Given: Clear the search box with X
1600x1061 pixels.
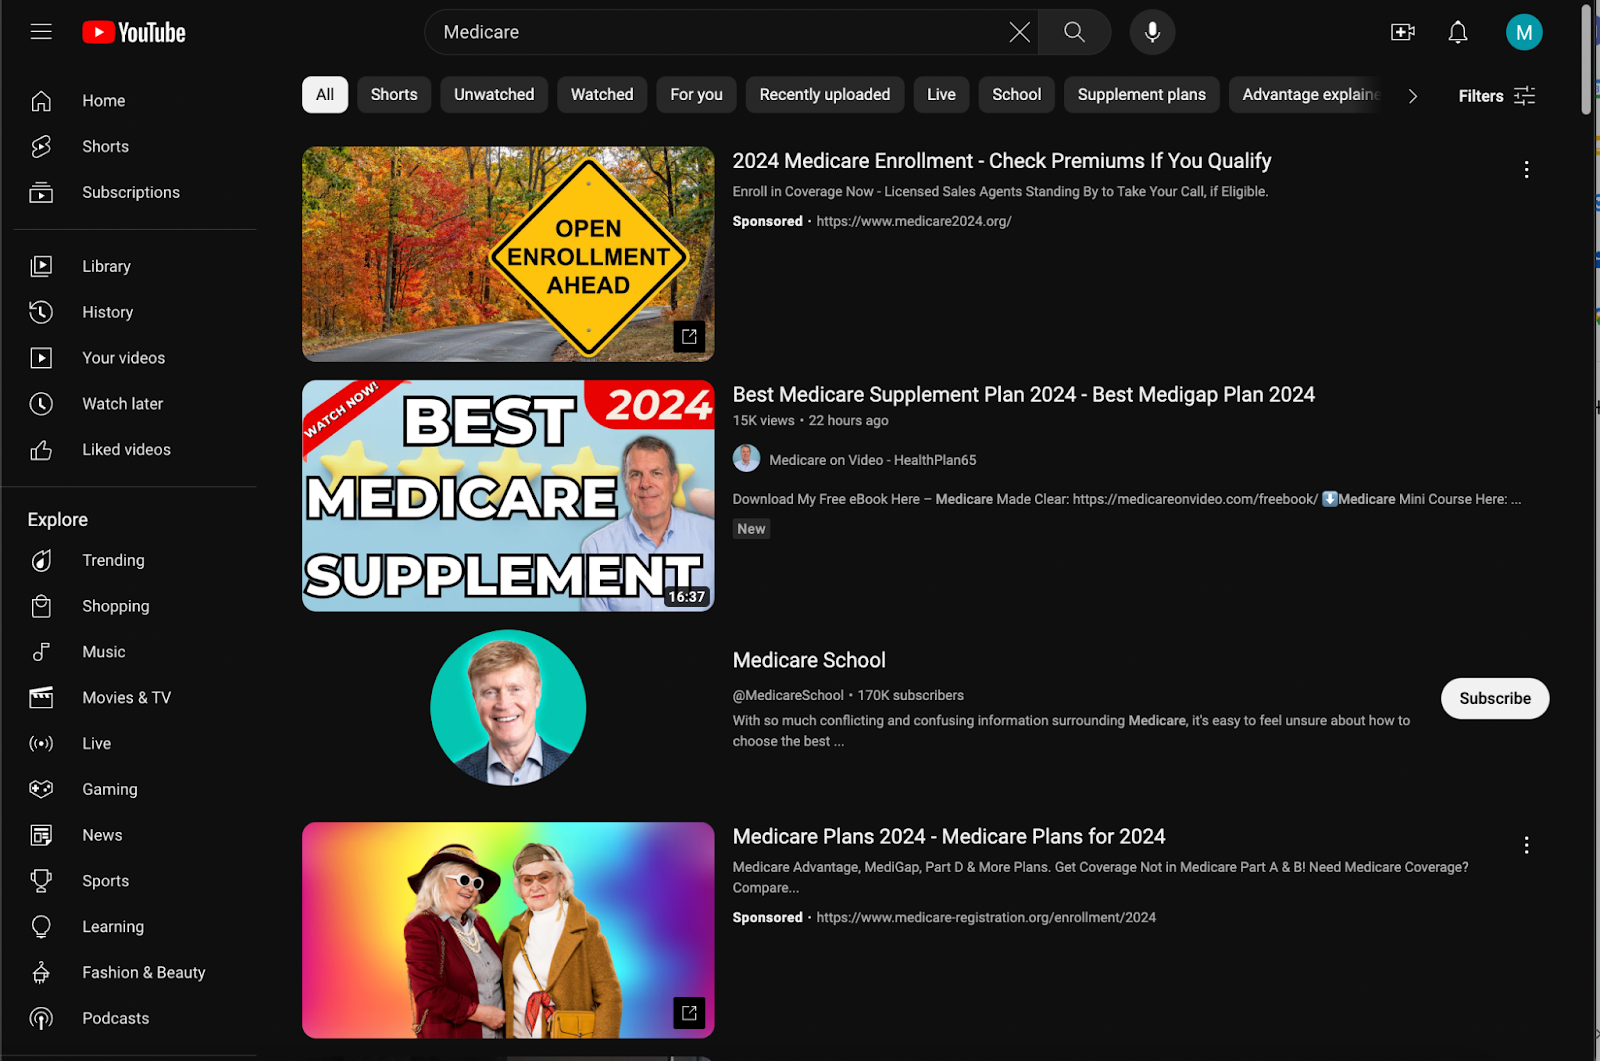Looking at the screenshot, I should 1019,32.
